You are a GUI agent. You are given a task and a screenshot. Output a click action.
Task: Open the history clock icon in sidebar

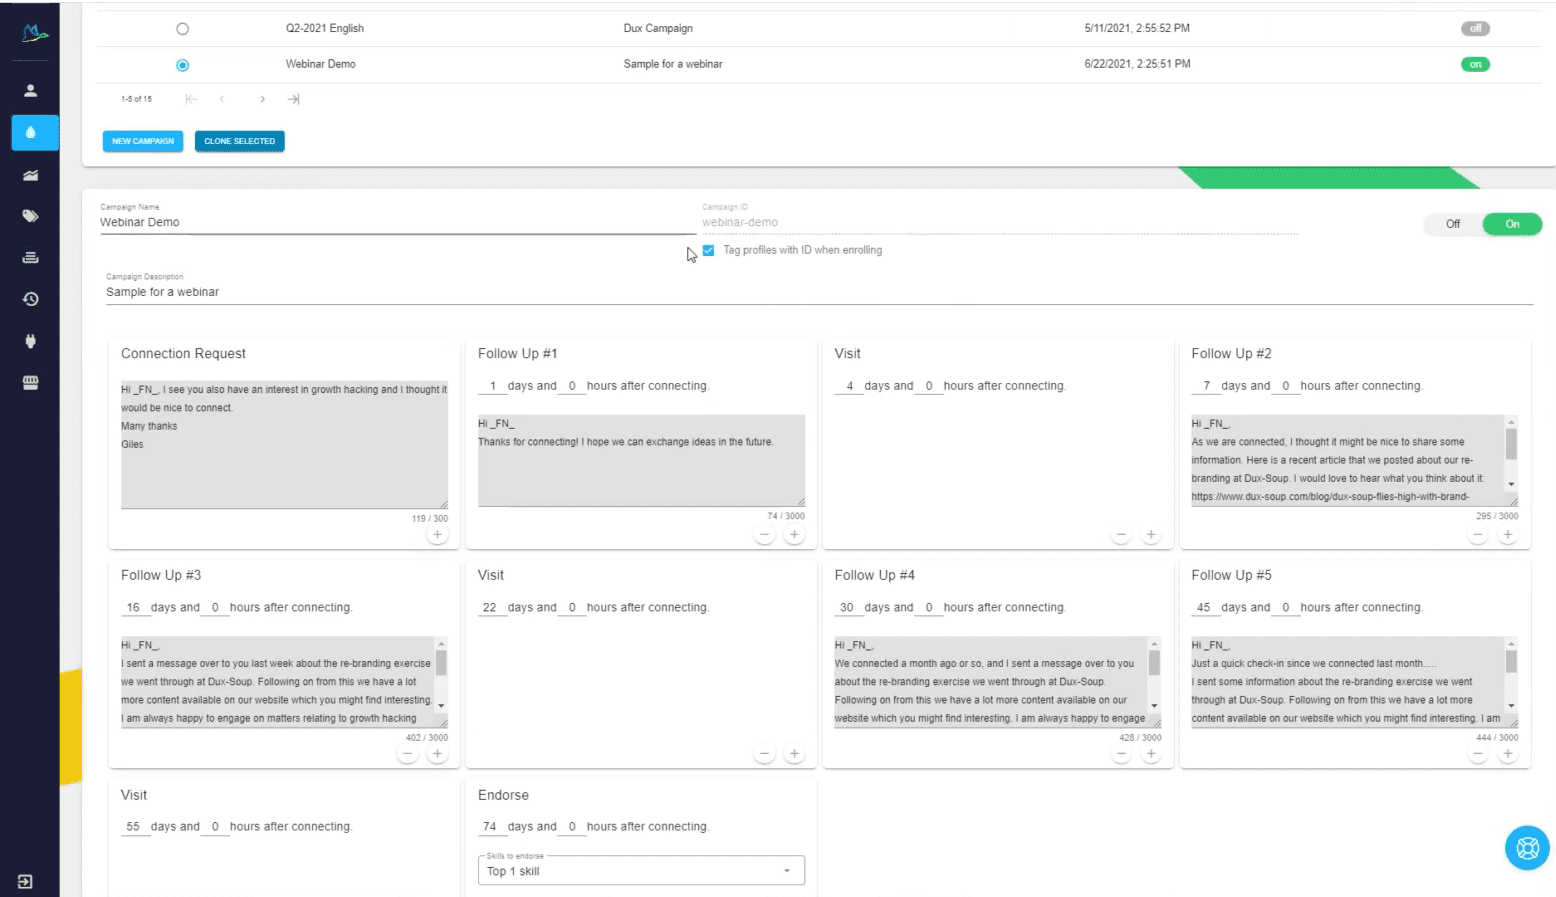click(x=30, y=299)
